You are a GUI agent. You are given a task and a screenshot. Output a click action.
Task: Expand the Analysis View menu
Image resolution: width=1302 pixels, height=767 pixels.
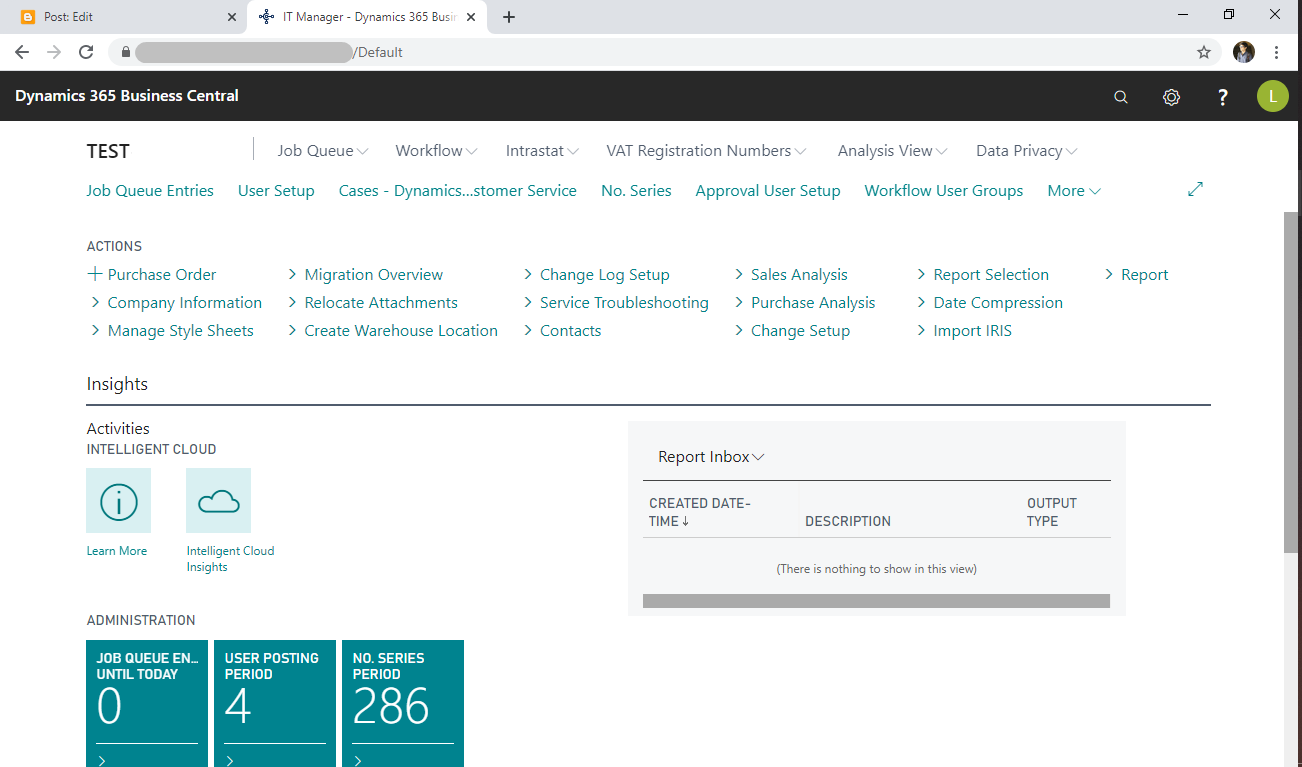(892, 151)
